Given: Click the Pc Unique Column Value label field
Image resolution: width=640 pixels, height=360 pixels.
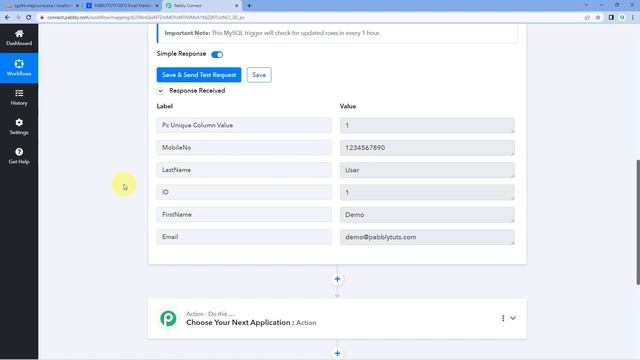Looking at the screenshot, I should 244,125.
